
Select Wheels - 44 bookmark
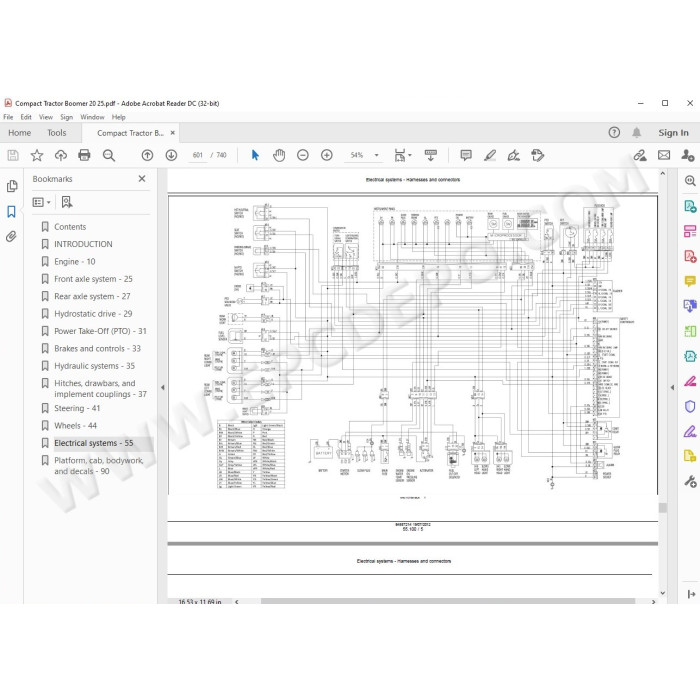75,425
